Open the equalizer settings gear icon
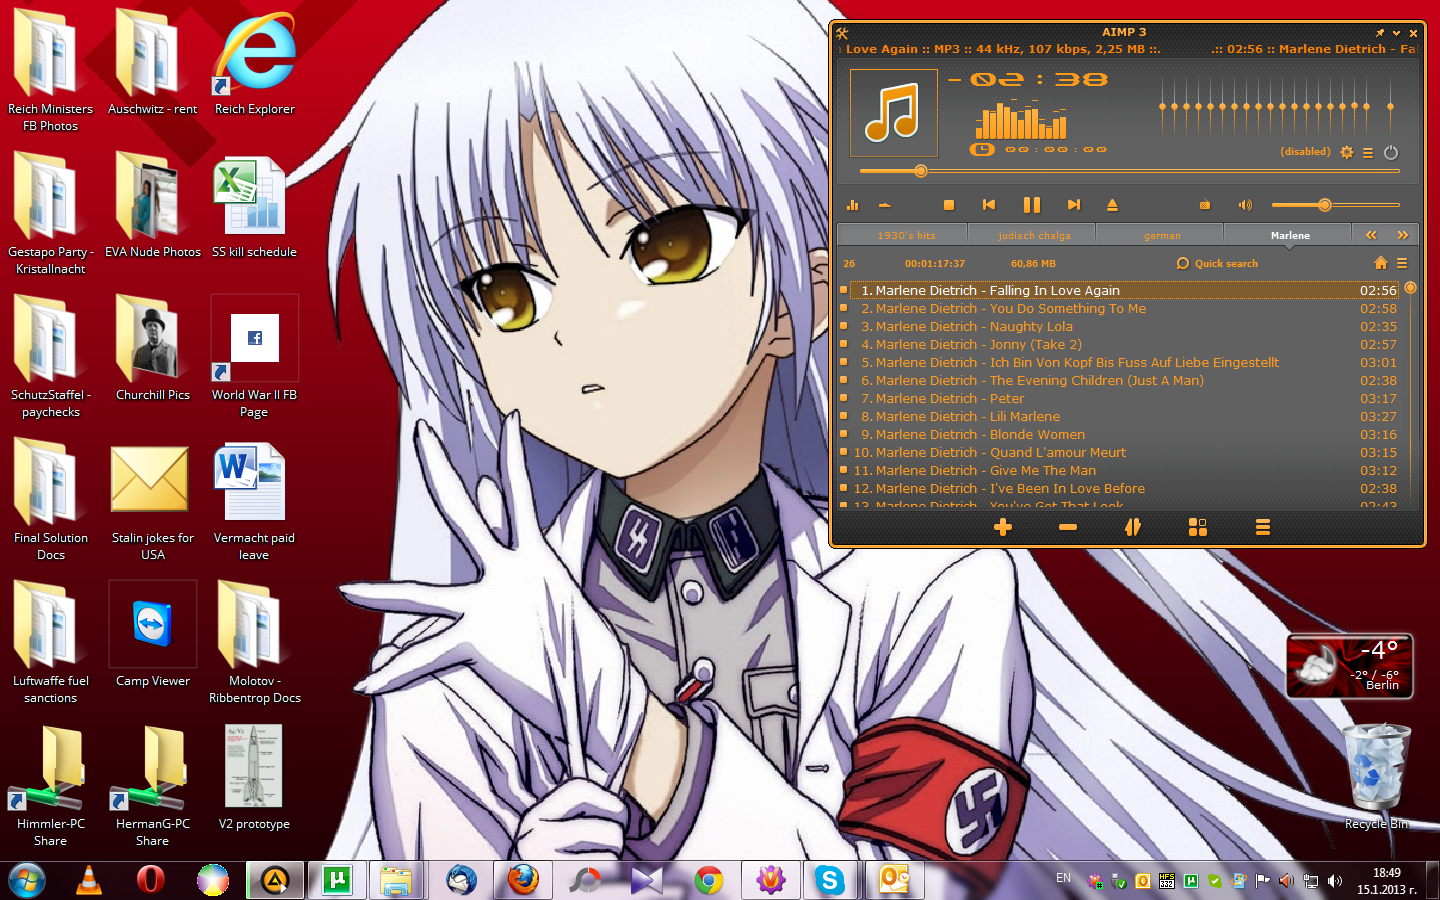The width and height of the screenshot is (1440, 900). [x=1347, y=152]
